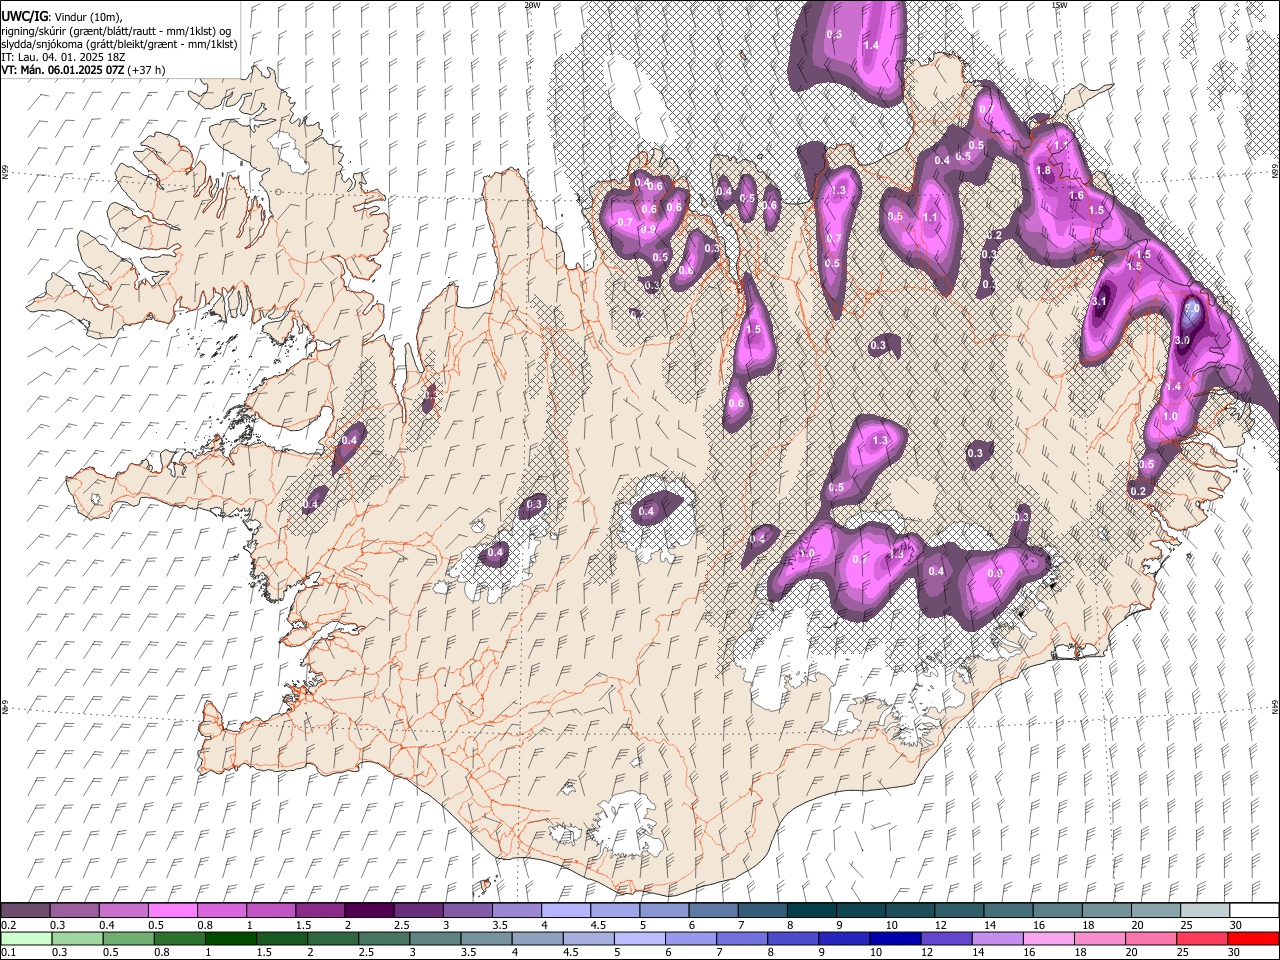This screenshot has width=1280, height=960.
Task: Click the "Vindur (10m)" title text
Action: (x=88, y=18)
